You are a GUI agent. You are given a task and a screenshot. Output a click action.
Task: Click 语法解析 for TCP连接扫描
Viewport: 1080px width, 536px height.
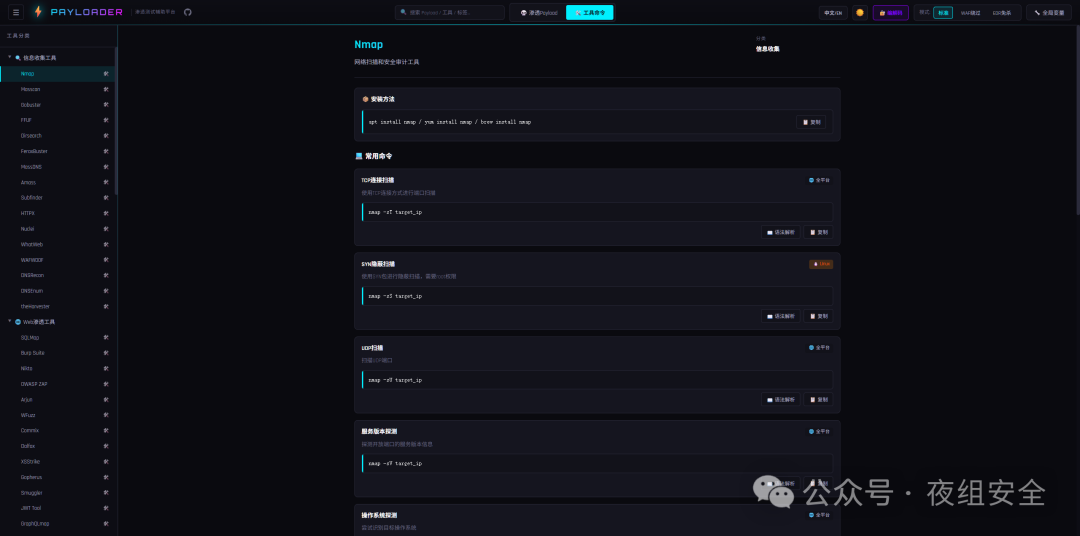point(780,232)
